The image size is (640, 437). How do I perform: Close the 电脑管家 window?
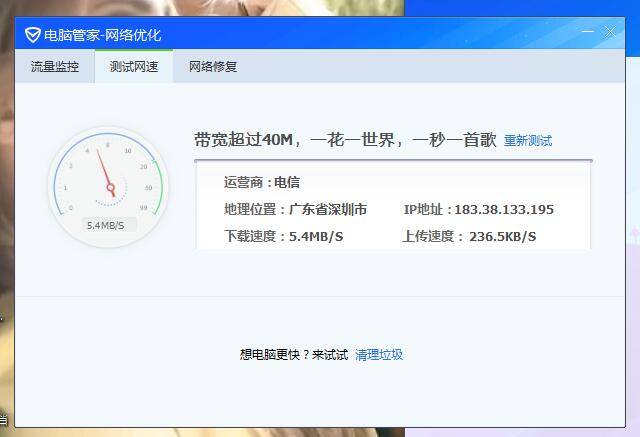point(610,31)
